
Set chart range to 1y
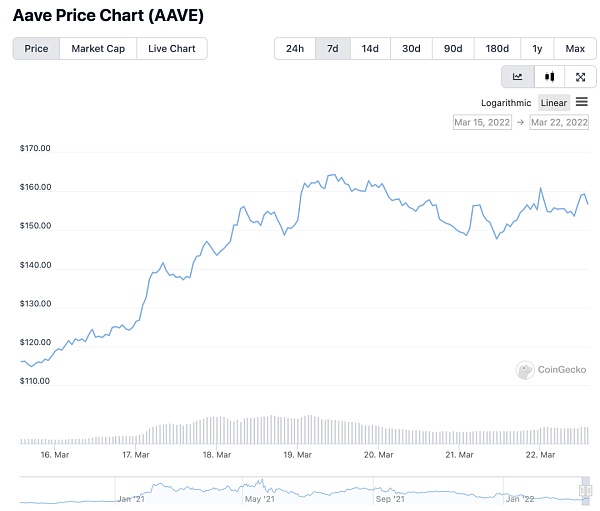[538, 48]
